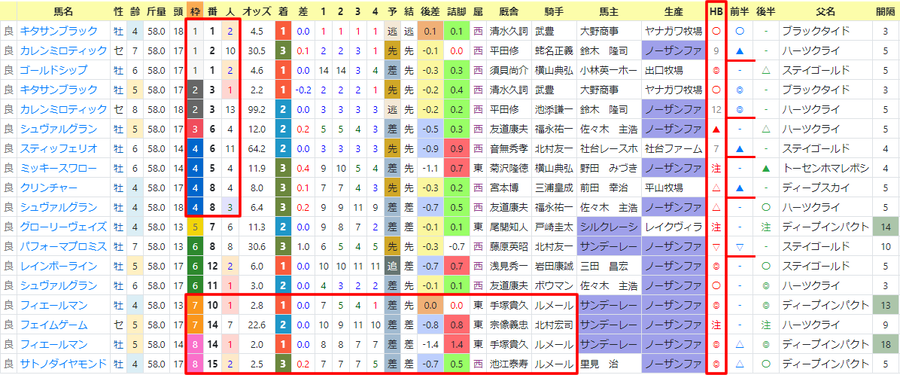The width and height of the screenshot is (900, 375).
Task: Click jockey name 戸崎圭太
Action: [553, 227]
